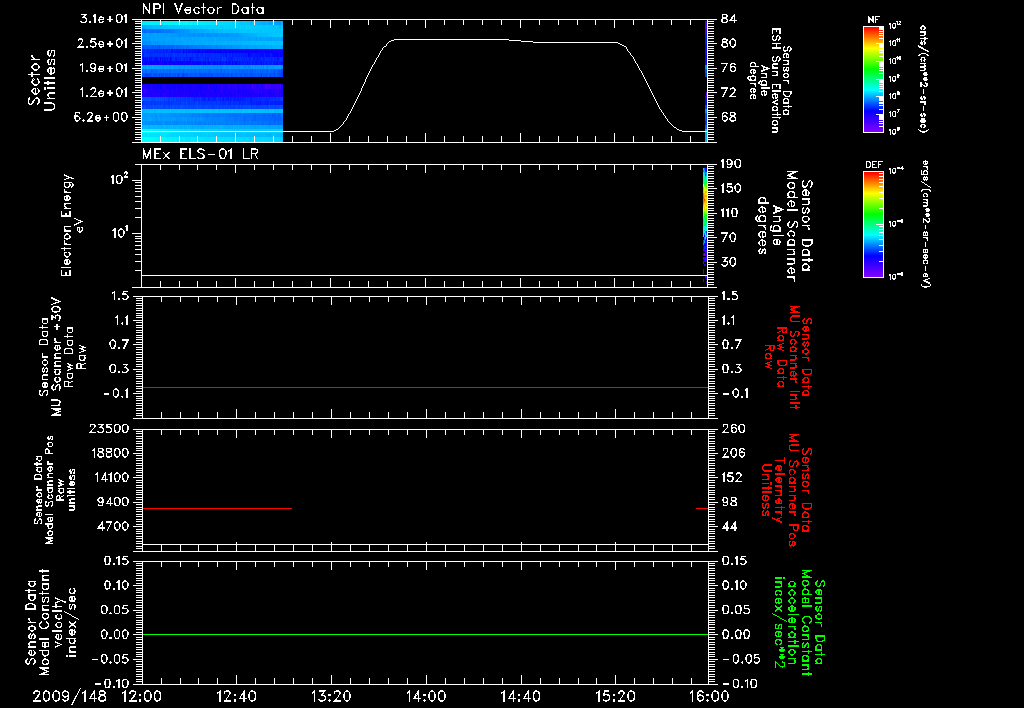Click the '76' sun elevation tick value
The image size is (1024, 708).
(729, 68)
